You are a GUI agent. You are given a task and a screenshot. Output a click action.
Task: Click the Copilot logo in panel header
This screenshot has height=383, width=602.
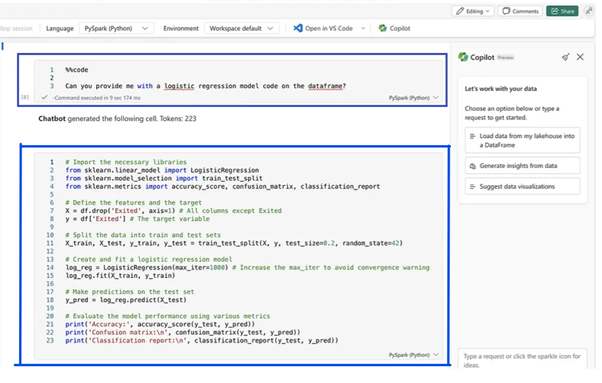(x=463, y=57)
